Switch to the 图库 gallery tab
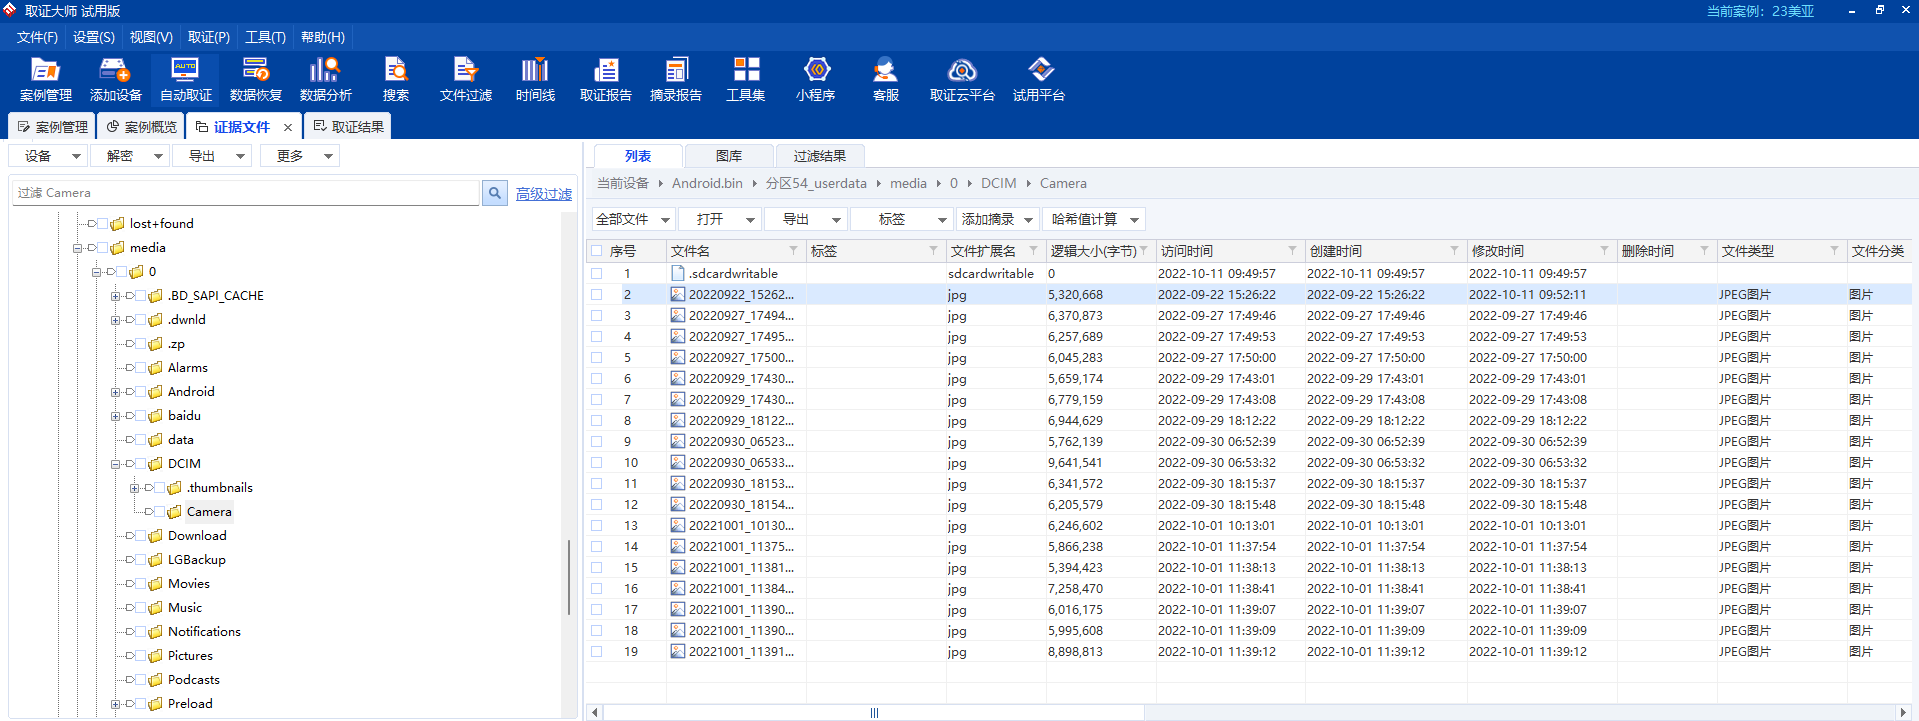The width and height of the screenshot is (1919, 721). 728,156
